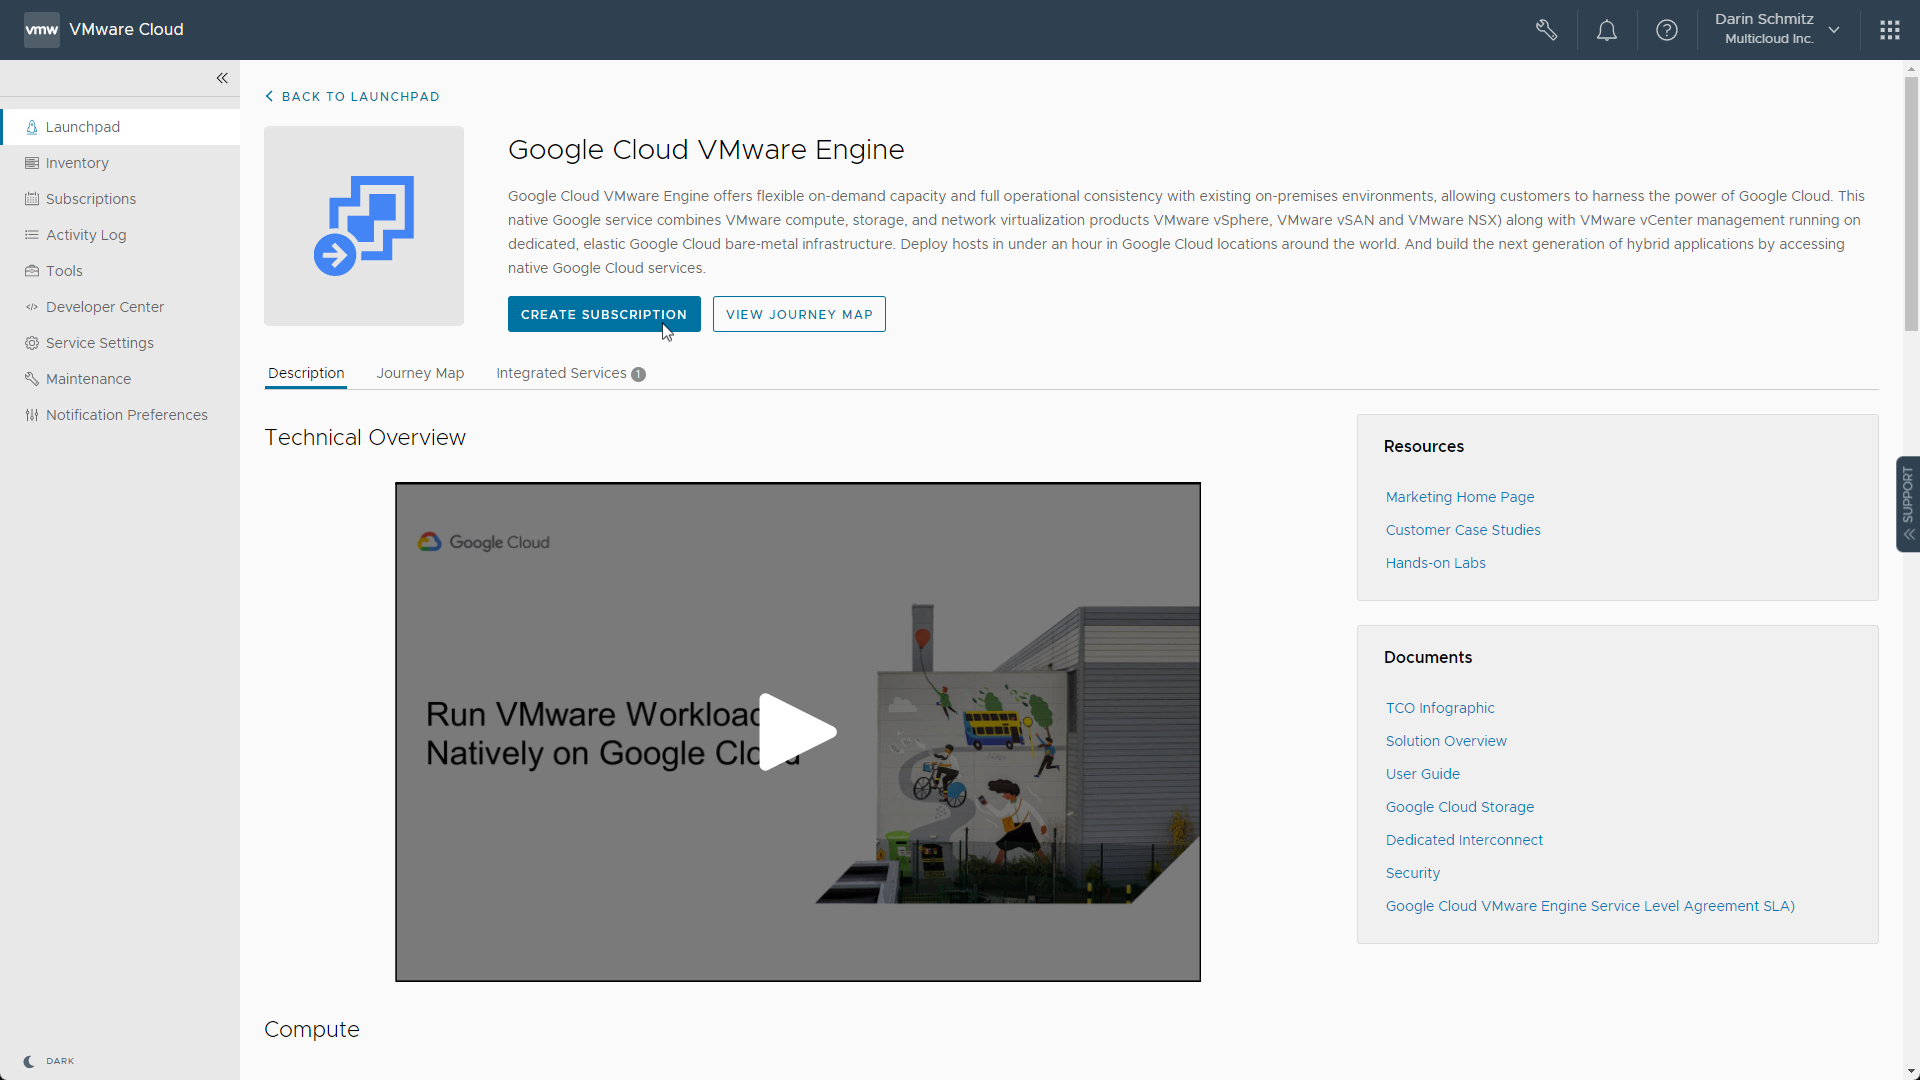Image resolution: width=1920 pixels, height=1080 pixels.
Task: Collapse the left navigation sidebar
Action: click(x=222, y=78)
